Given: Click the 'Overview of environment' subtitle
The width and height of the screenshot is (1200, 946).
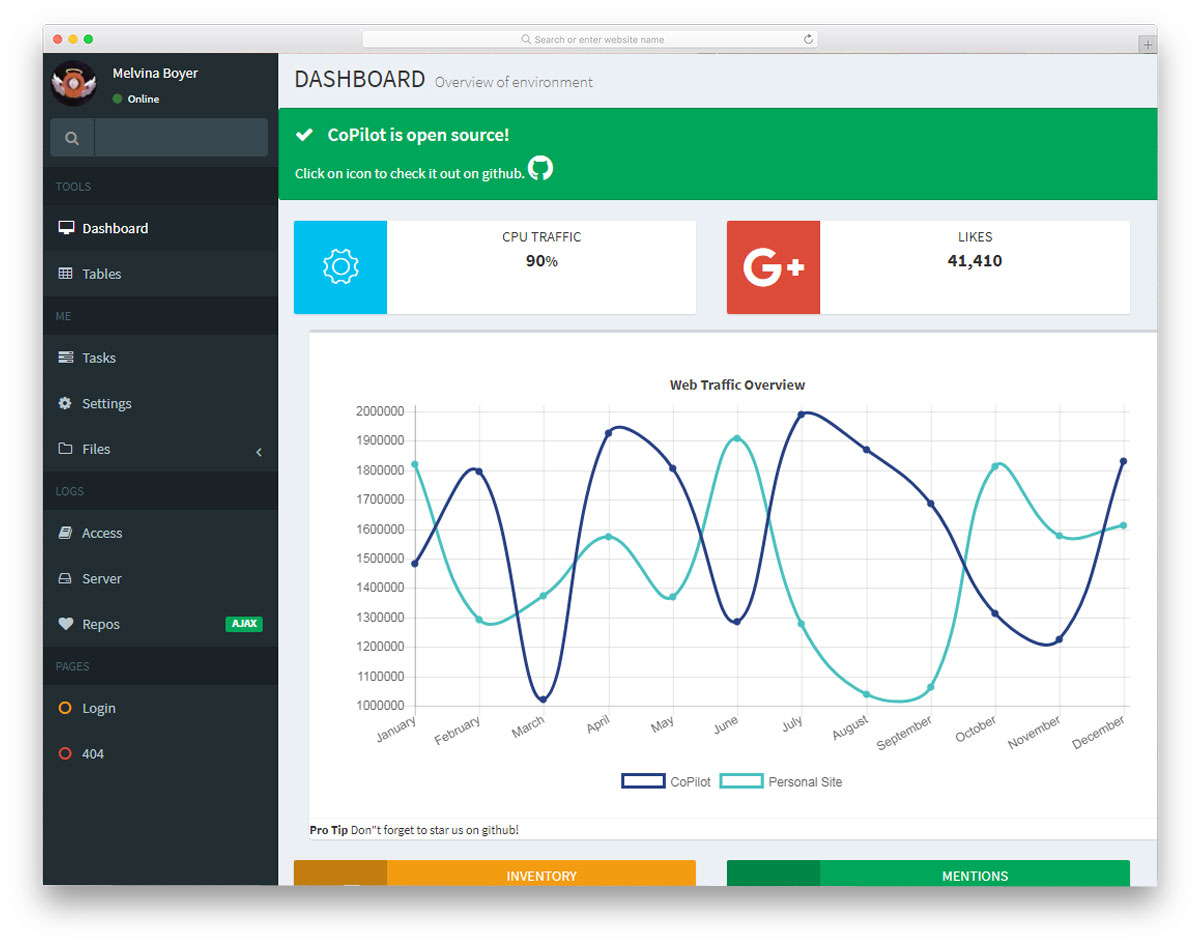Looking at the screenshot, I should coord(513,82).
